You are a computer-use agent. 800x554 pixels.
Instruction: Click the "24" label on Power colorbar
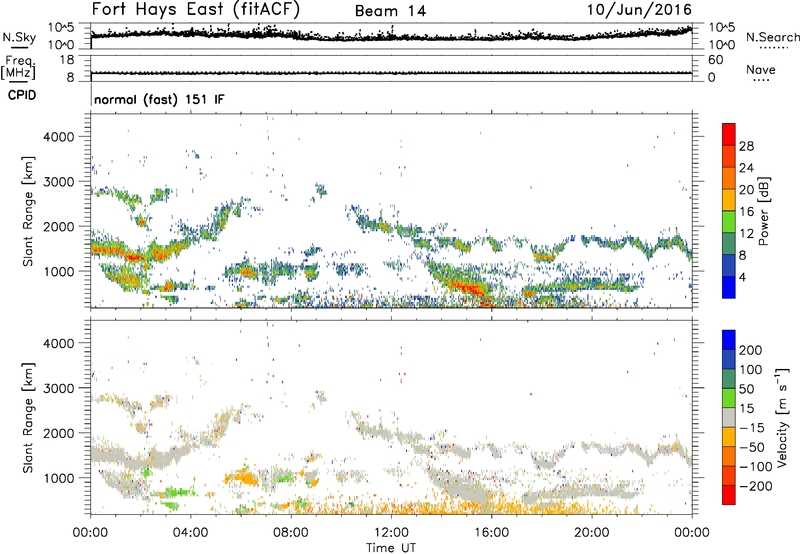coord(746,168)
